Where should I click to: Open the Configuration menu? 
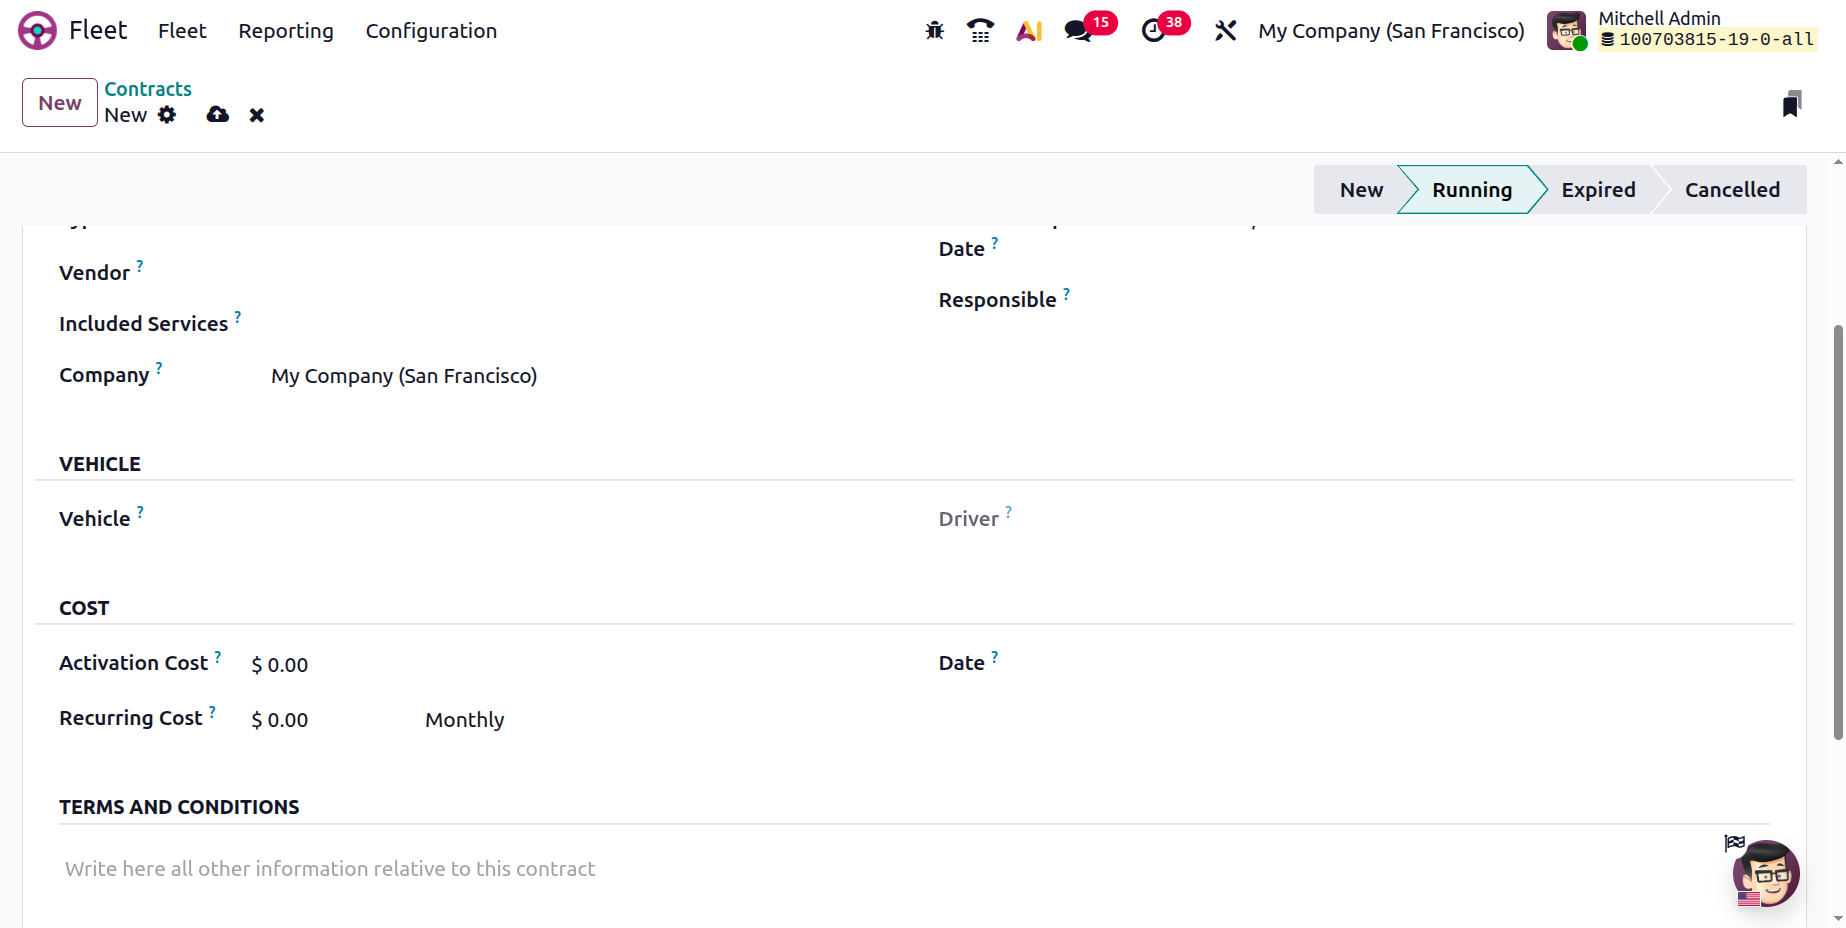[431, 31]
